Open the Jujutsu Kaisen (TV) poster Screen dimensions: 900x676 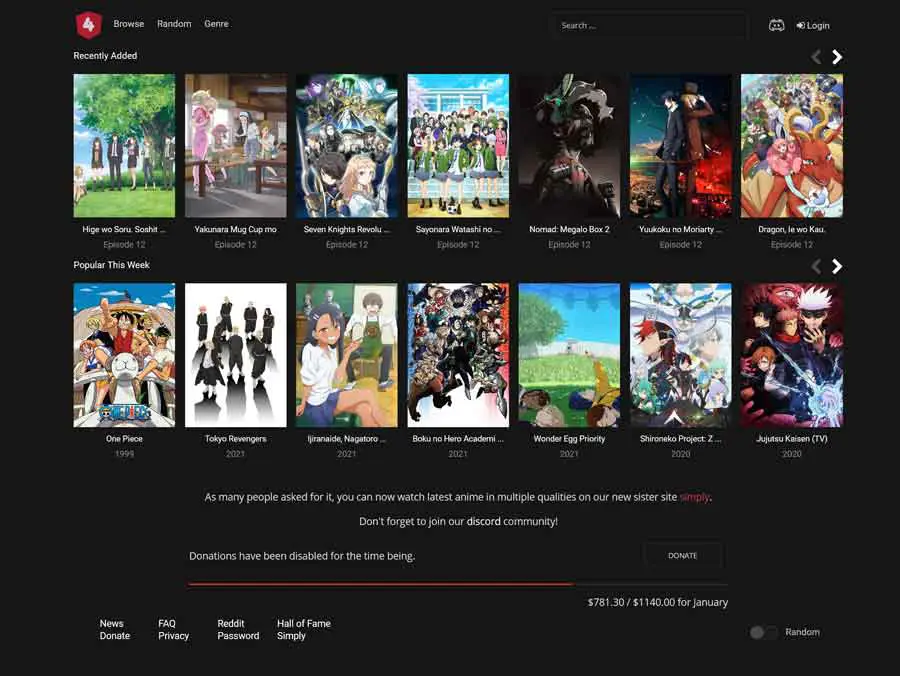click(792, 355)
